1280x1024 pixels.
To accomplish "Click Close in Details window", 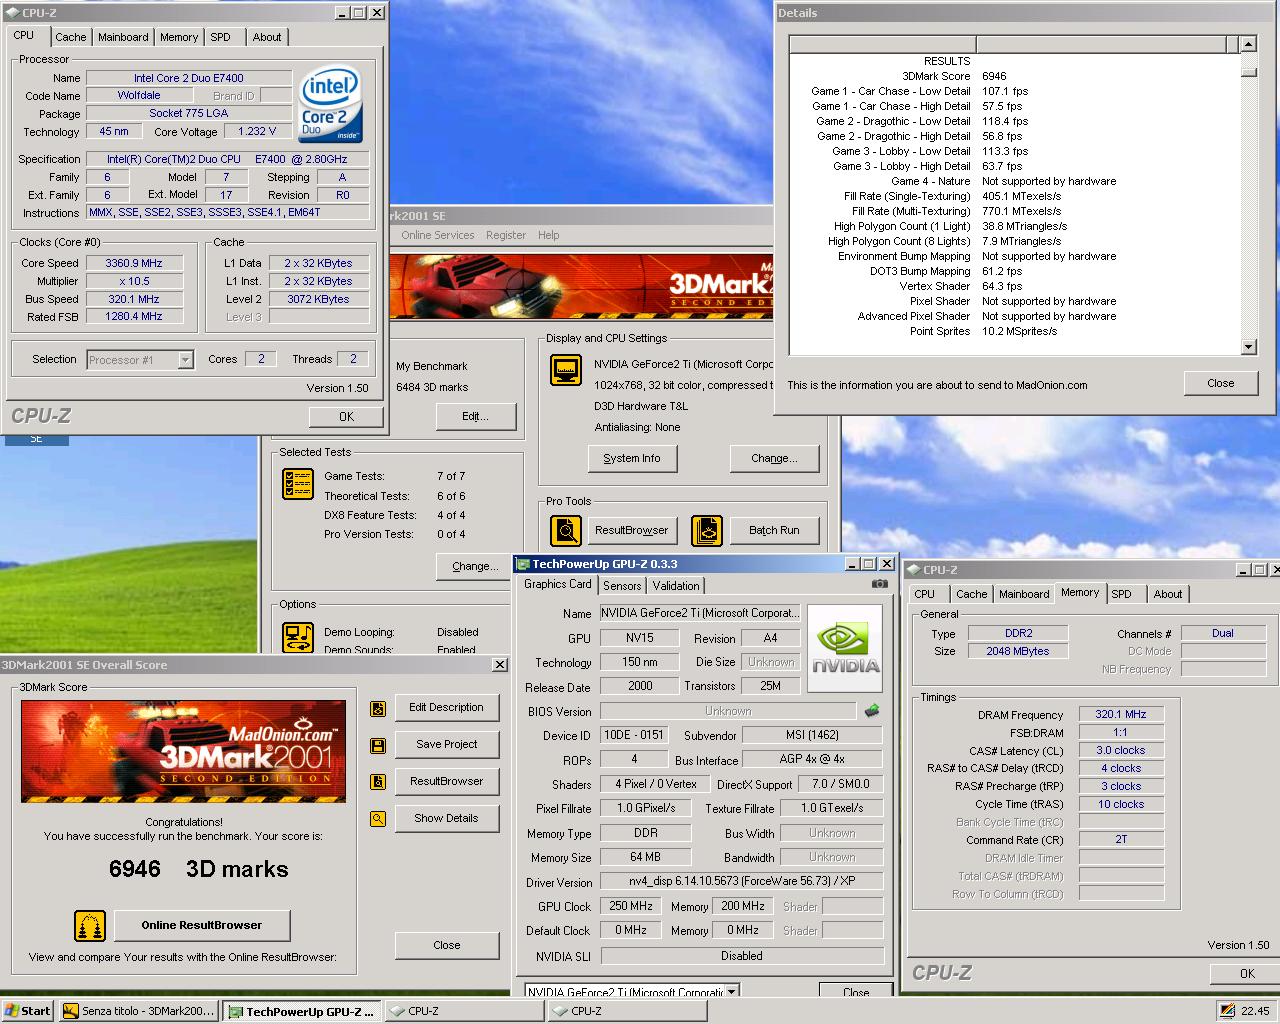I will click(x=1221, y=383).
